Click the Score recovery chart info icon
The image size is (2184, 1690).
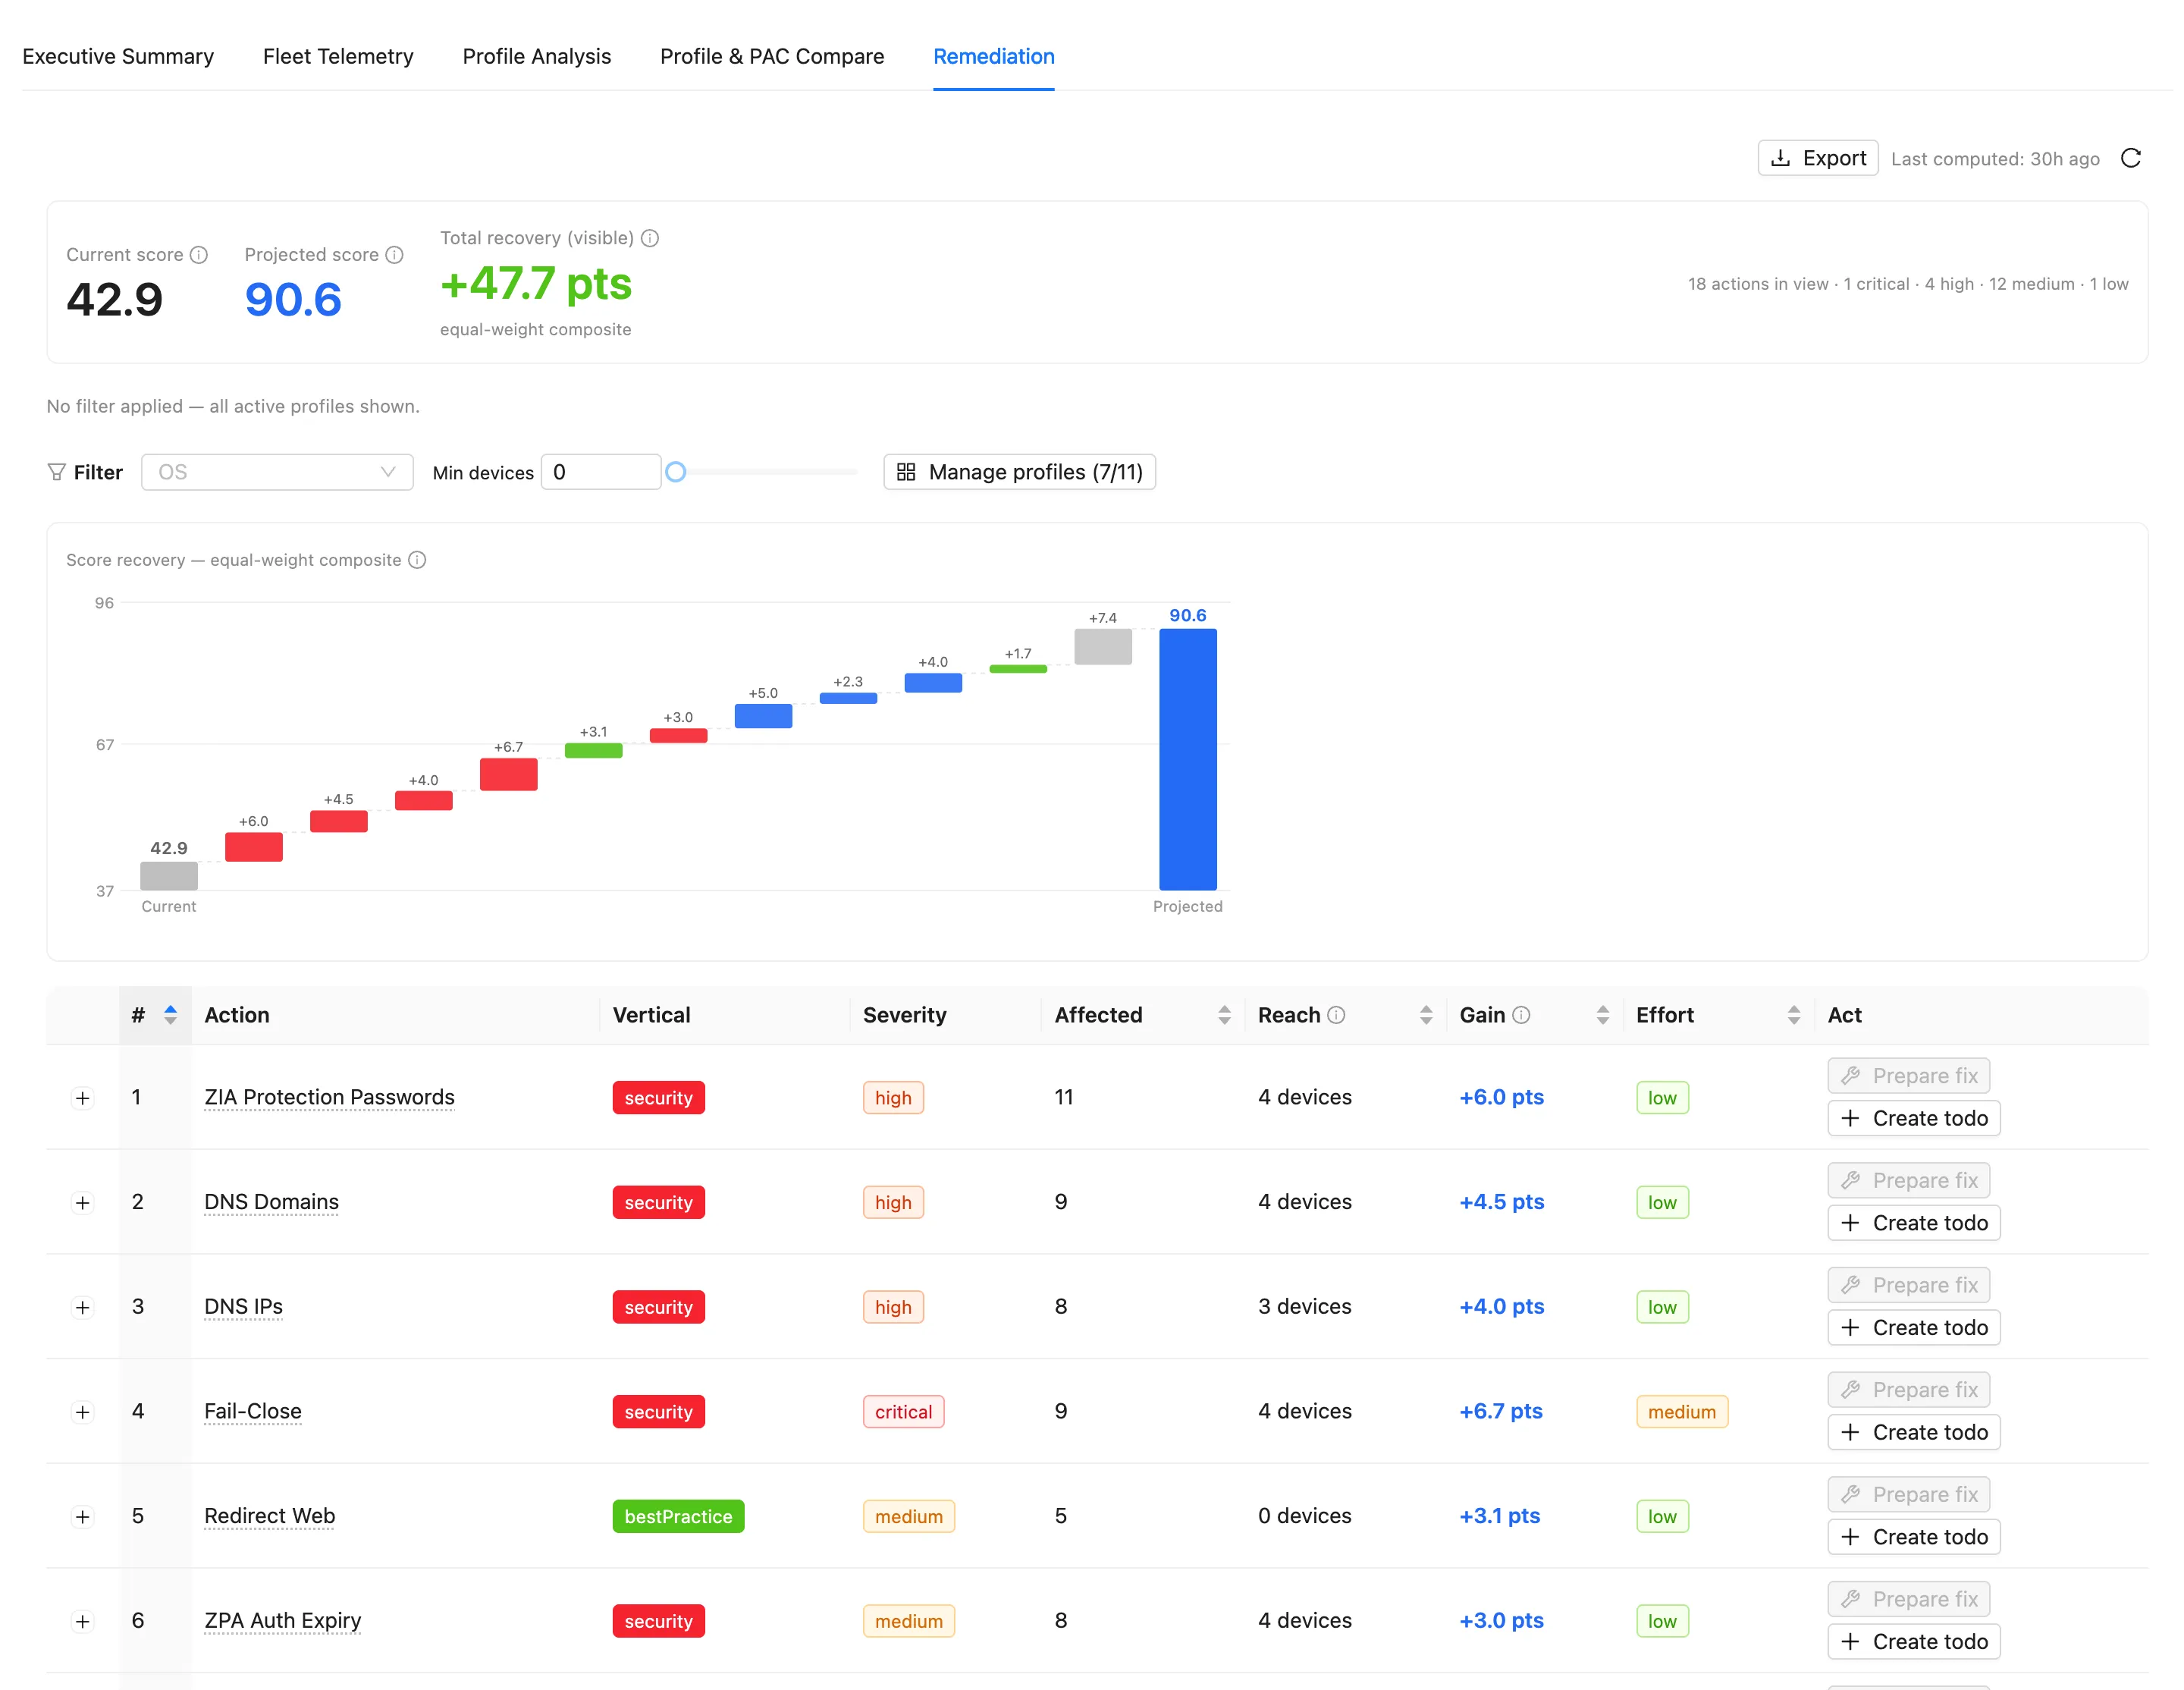[417, 560]
